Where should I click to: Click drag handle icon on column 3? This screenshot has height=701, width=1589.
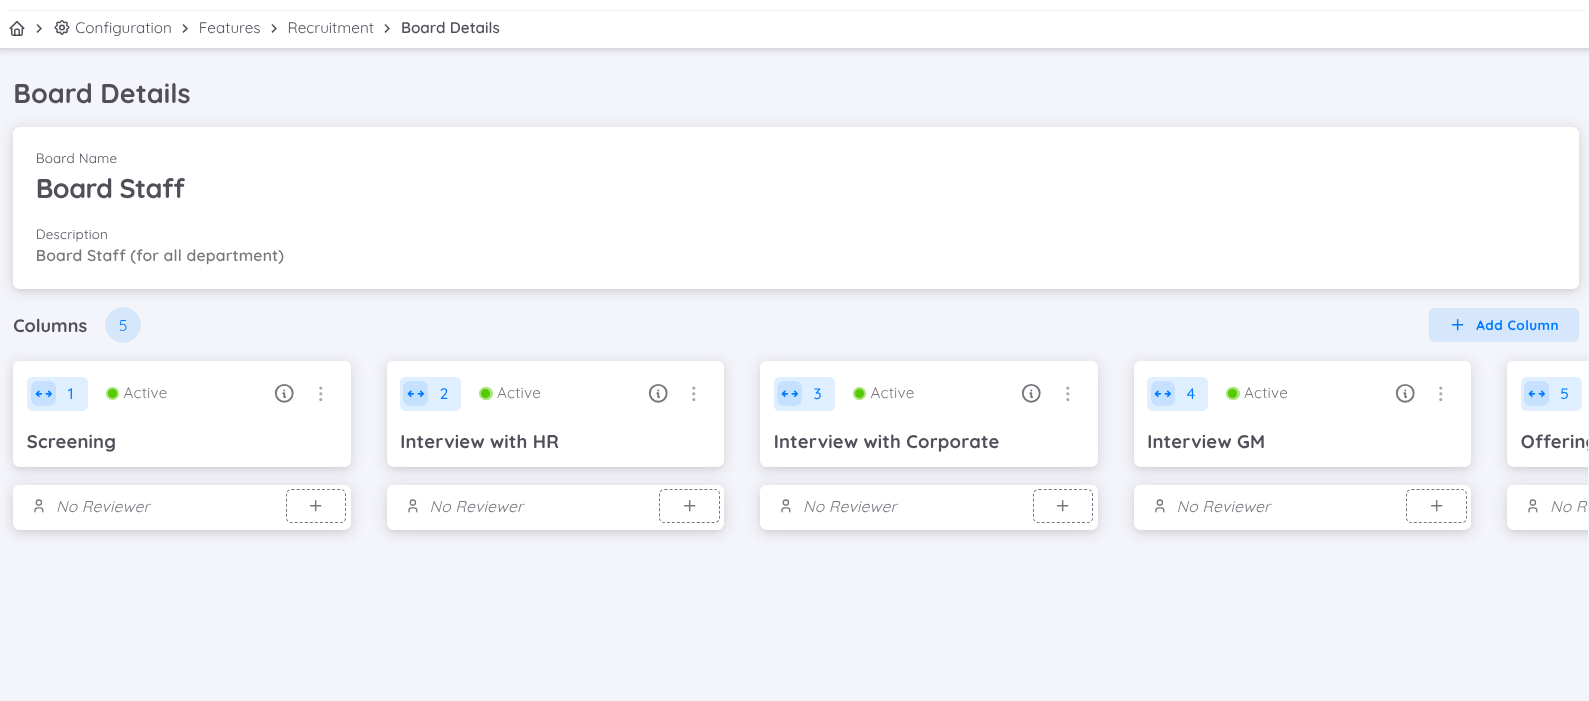tap(790, 393)
